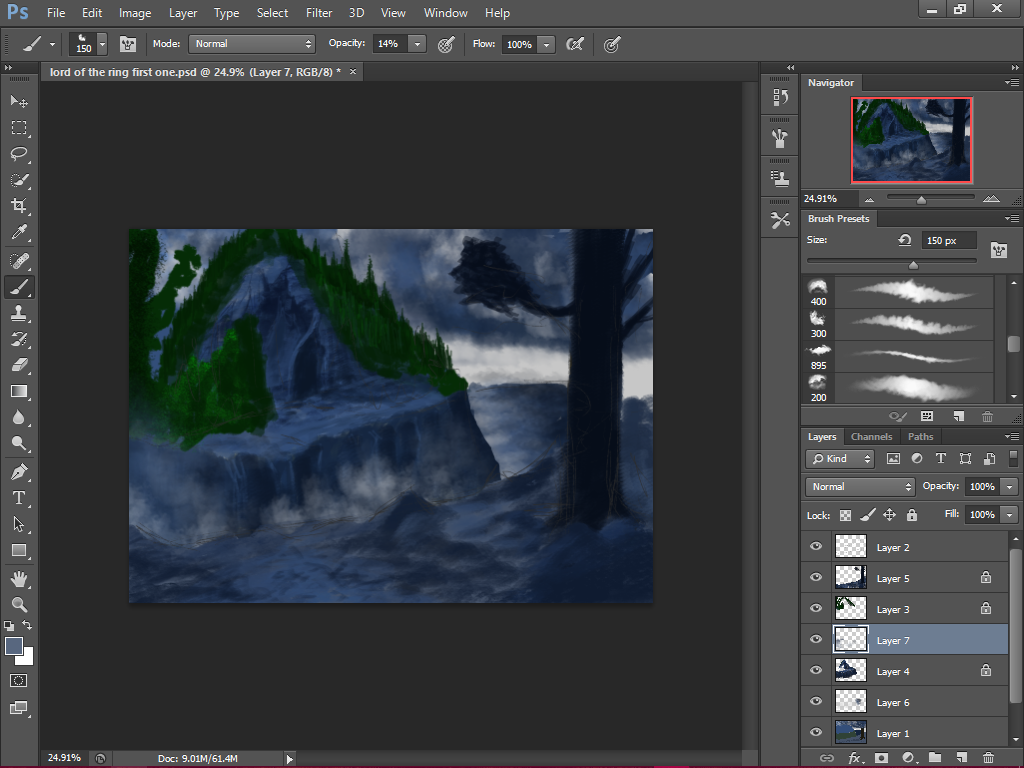Viewport: 1024px width, 768px height.
Task: Change the screen mode
Action: 19,708
